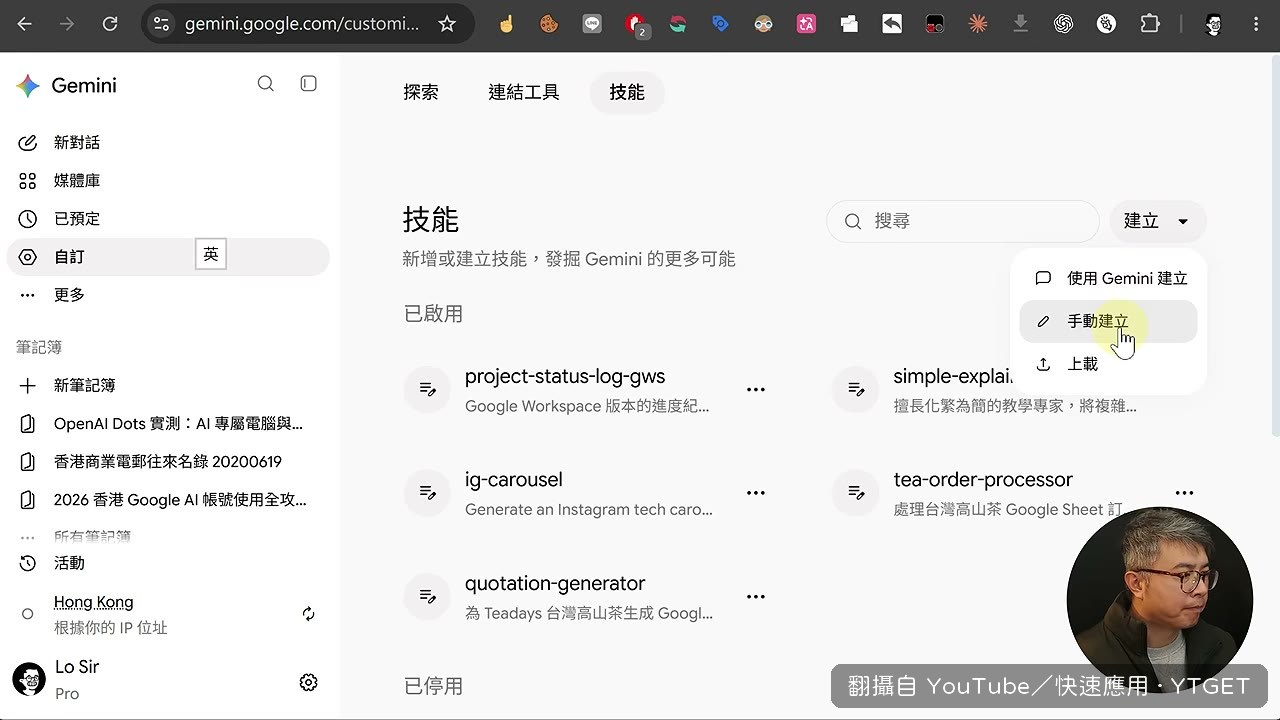Select 自訂 in the sidebar
The width and height of the screenshot is (1280, 720).
pyautogui.click(x=168, y=257)
